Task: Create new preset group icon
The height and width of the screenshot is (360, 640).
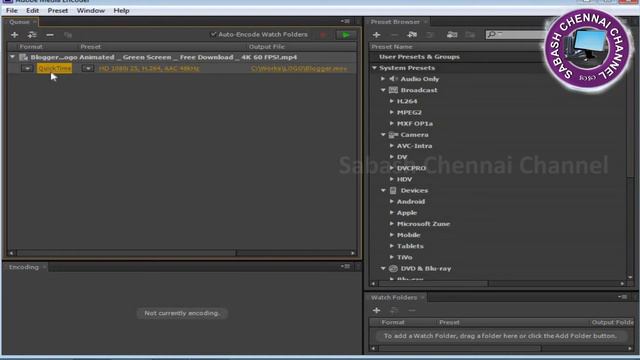Action: [412, 35]
